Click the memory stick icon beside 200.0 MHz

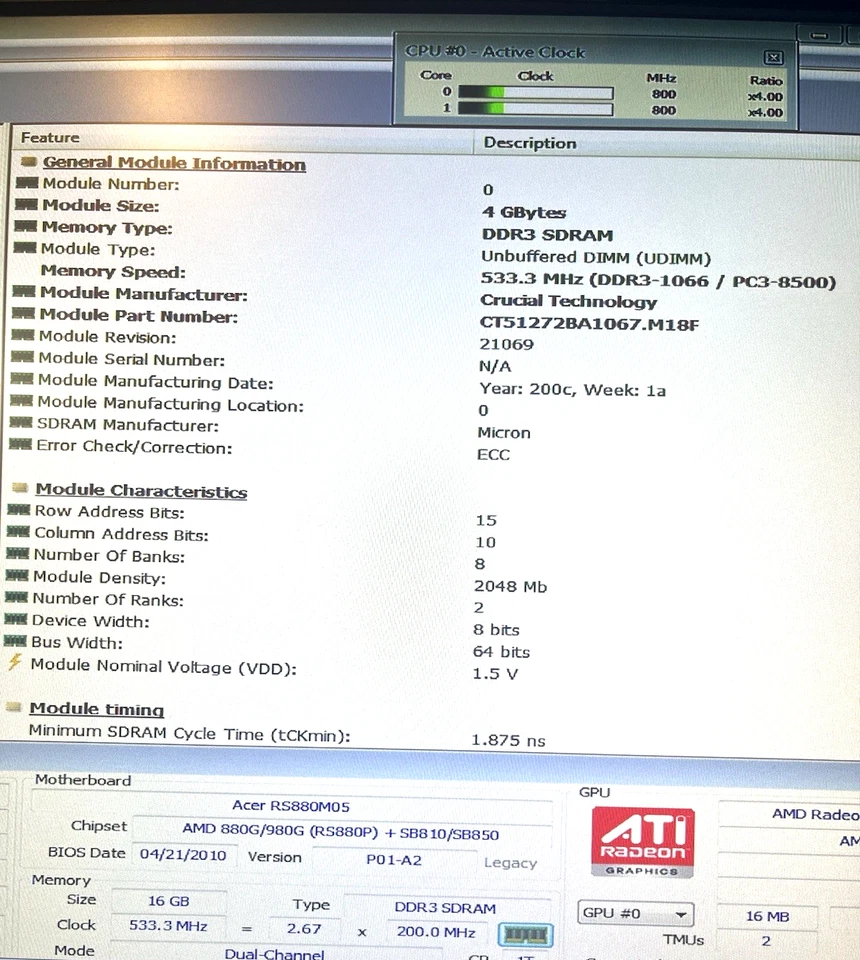525,934
